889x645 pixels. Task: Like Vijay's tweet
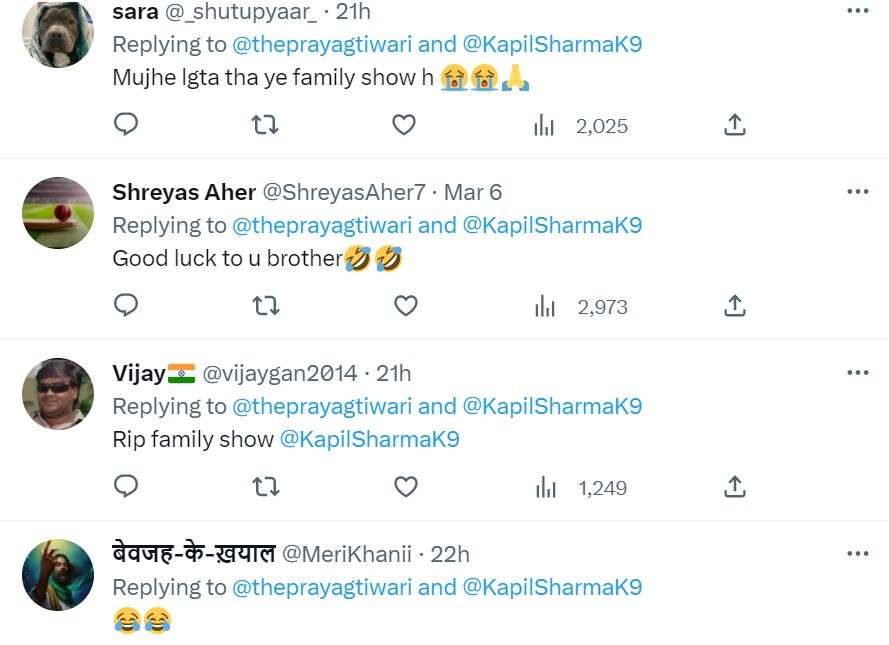pyautogui.click(x=405, y=486)
